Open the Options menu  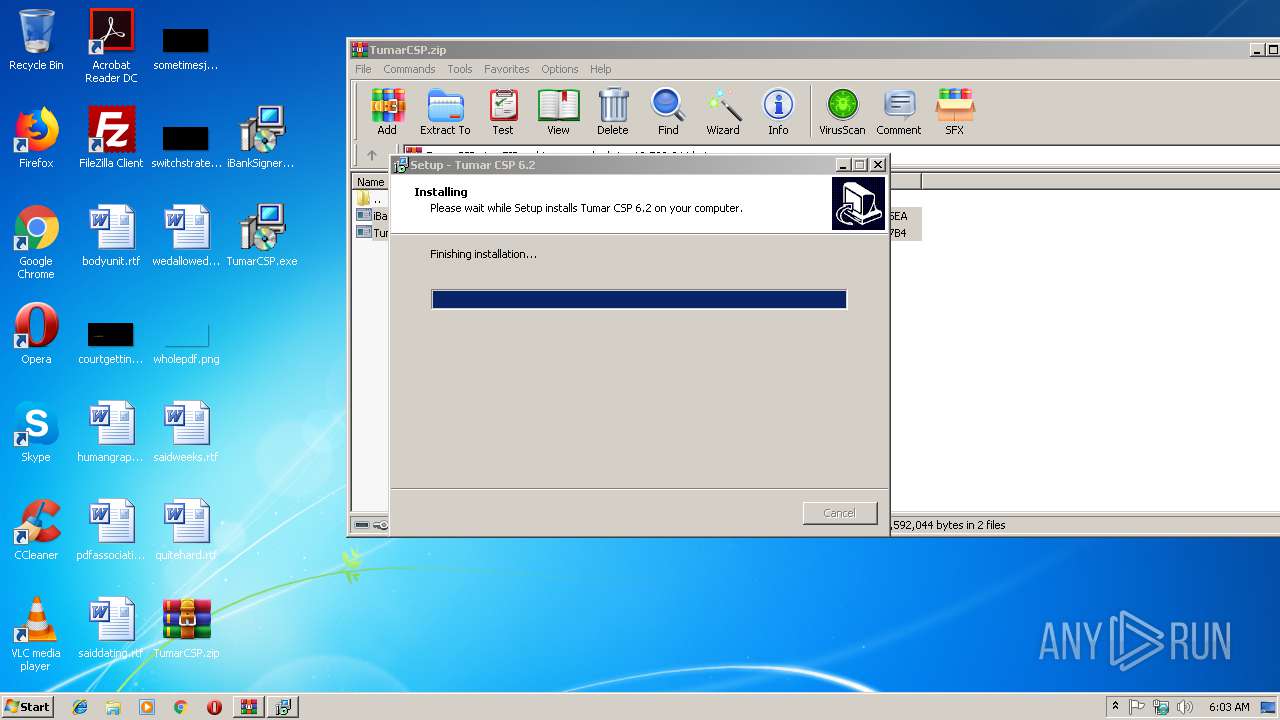coord(560,69)
